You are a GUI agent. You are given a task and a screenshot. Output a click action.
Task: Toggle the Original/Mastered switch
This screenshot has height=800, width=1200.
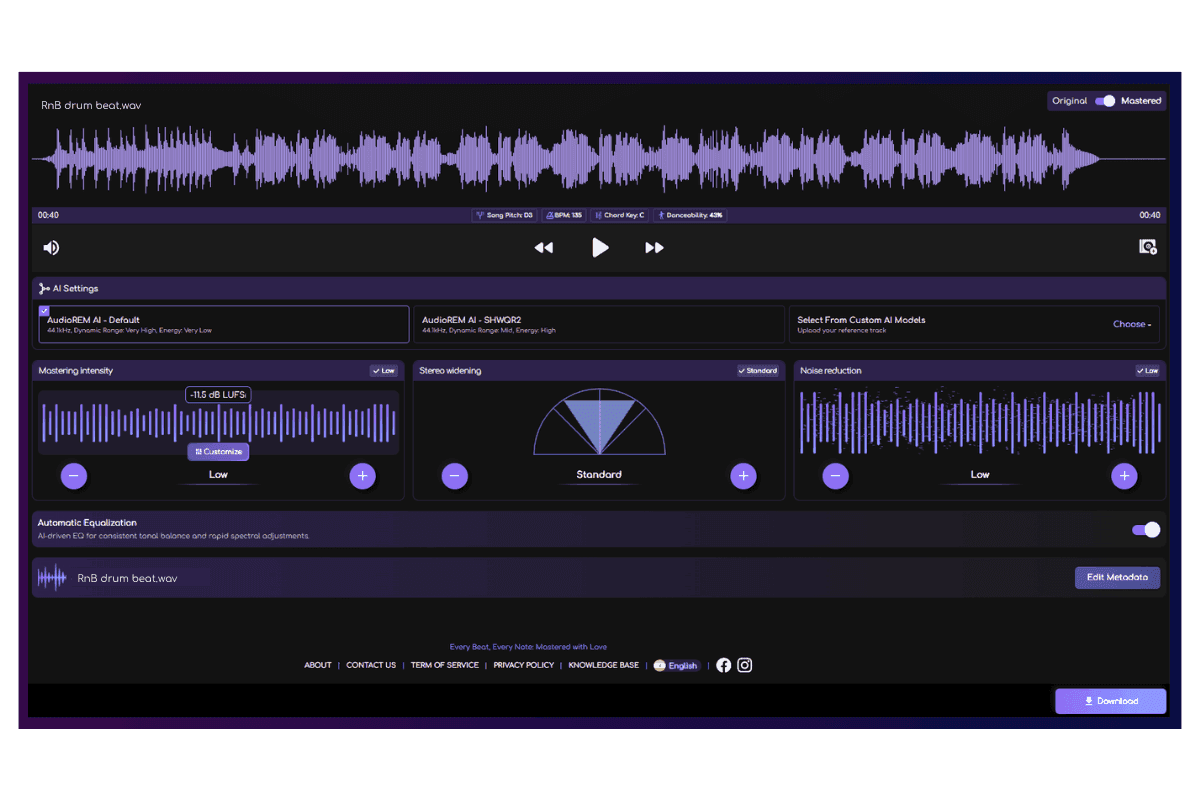click(x=1105, y=101)
